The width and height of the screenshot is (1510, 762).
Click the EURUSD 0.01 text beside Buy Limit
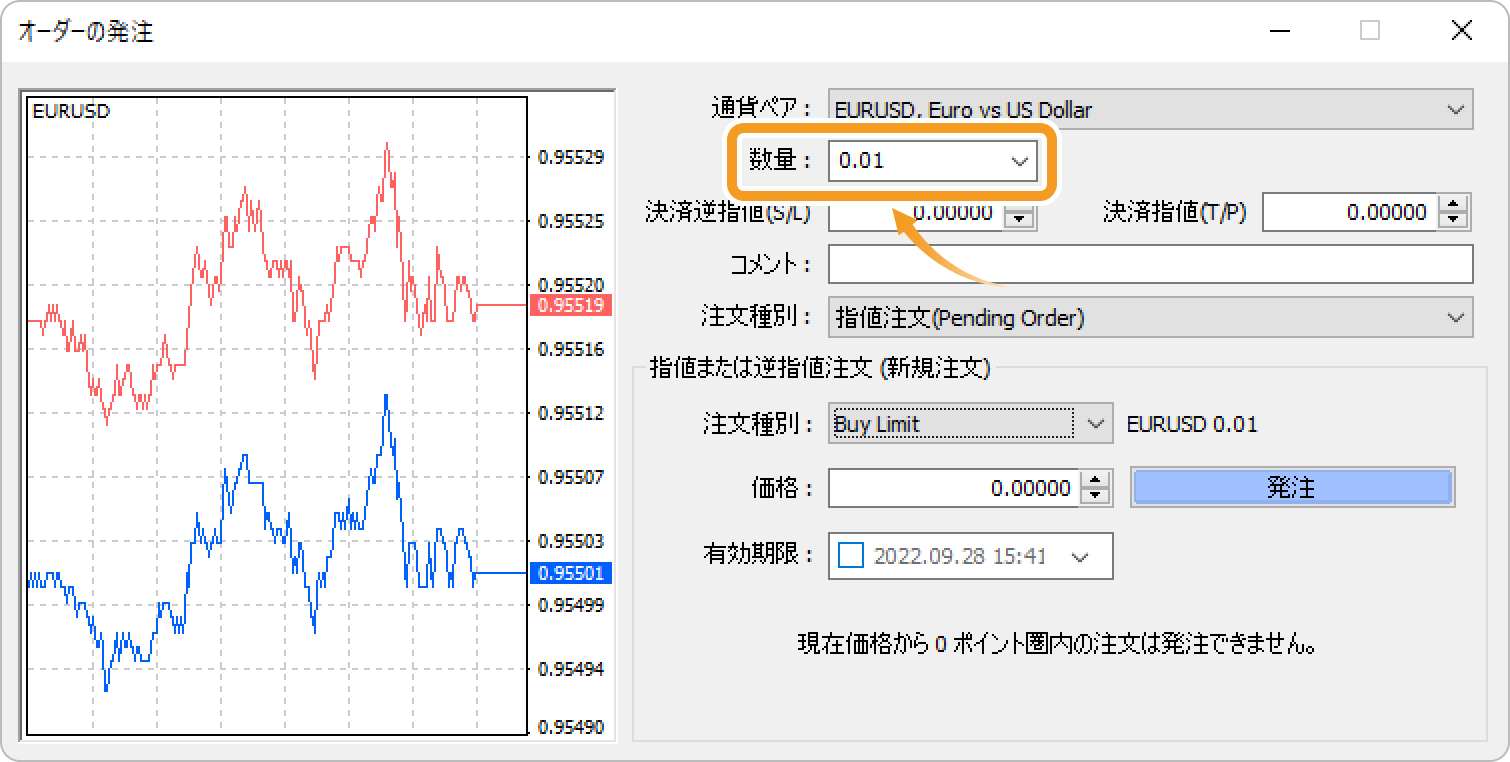pos(1192,424)
